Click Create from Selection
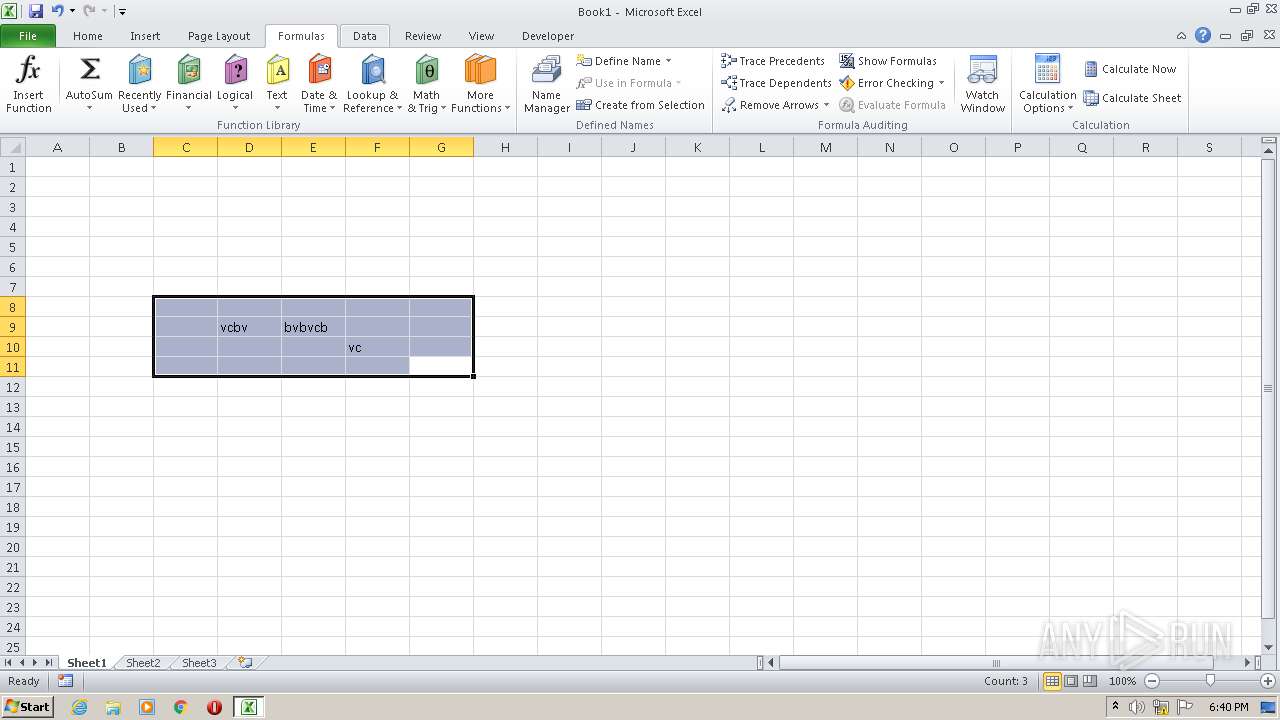The width and height of the screenshot is (1280, 720). point(640,105)
